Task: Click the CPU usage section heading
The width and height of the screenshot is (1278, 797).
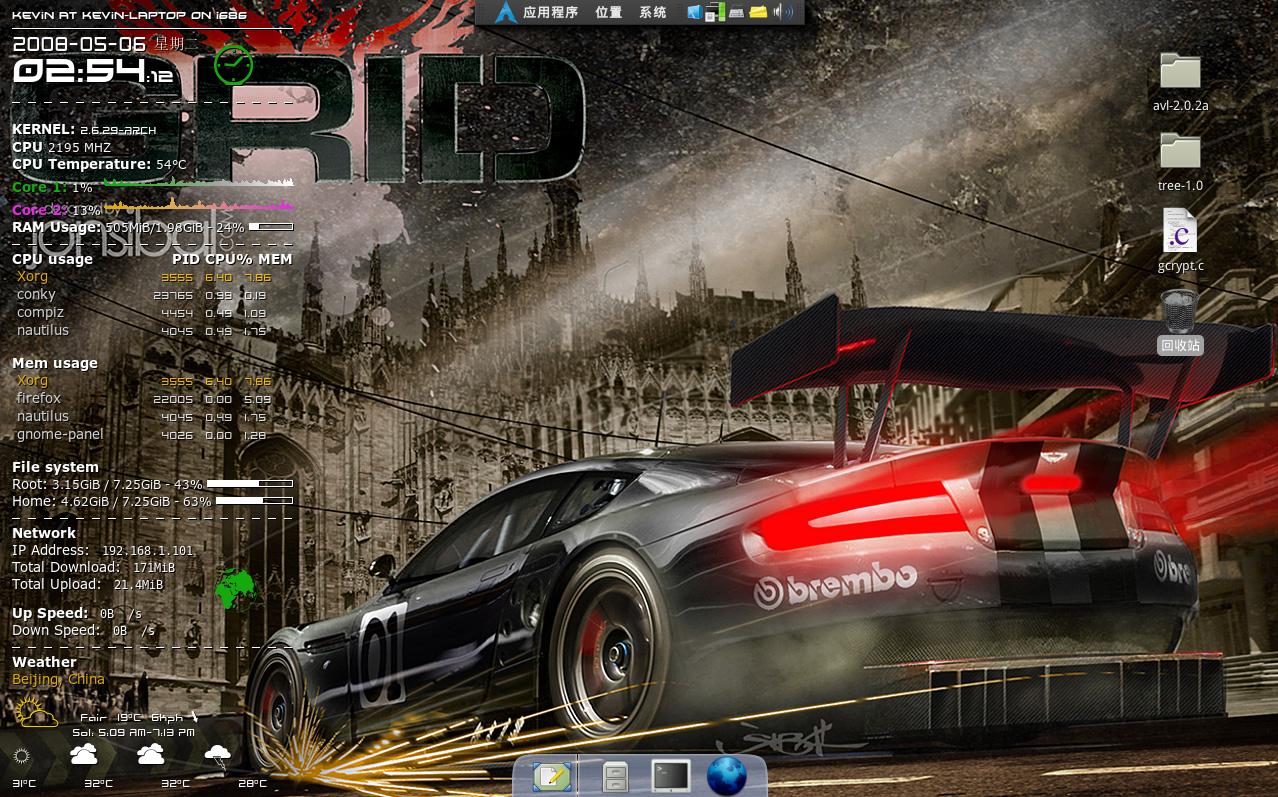Action: coord(52,259)
